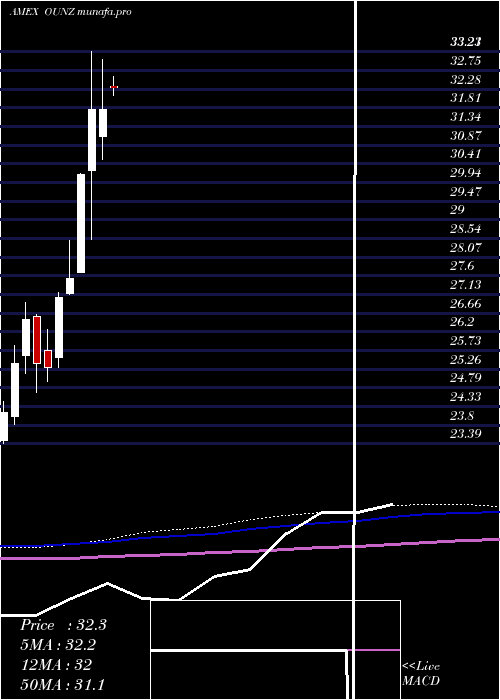Screen dimensions: 500x700
Task: Click the AMEX OUNZ munafa.pro title text
Action: [x=71, y=12]
